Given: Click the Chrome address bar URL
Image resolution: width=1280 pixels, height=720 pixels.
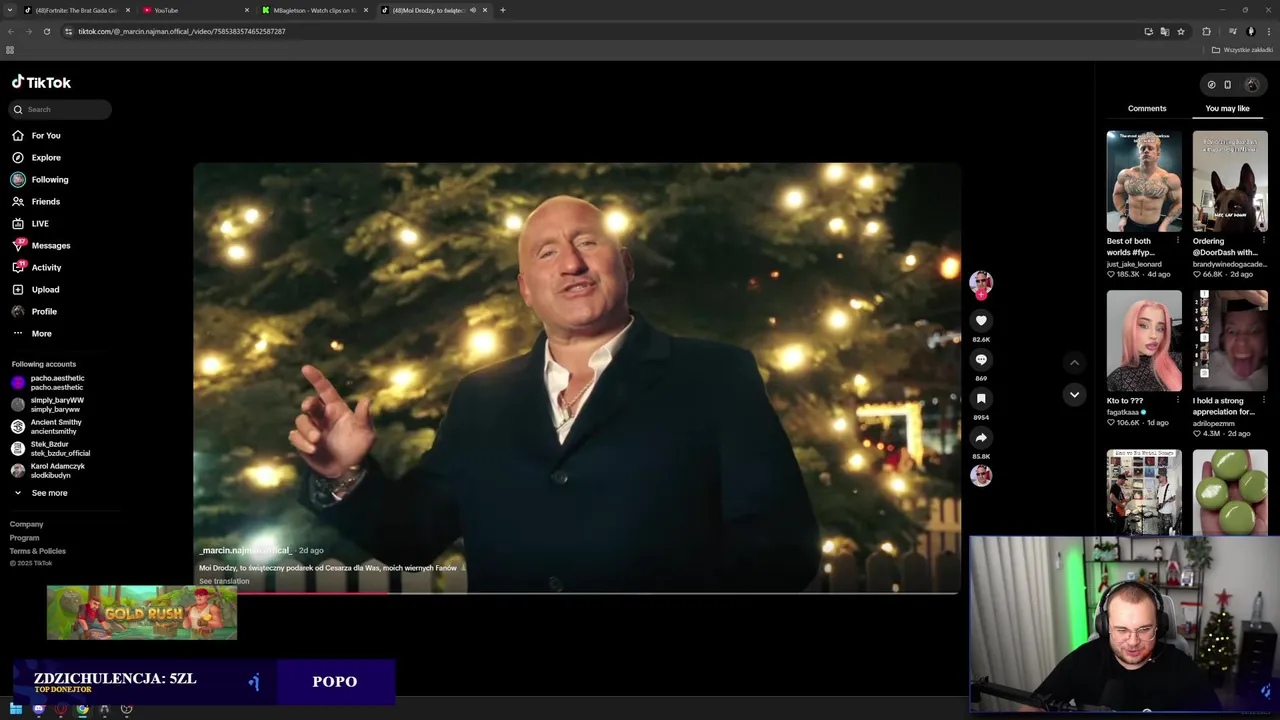Looking at the screenshot, I should (182, 31).
